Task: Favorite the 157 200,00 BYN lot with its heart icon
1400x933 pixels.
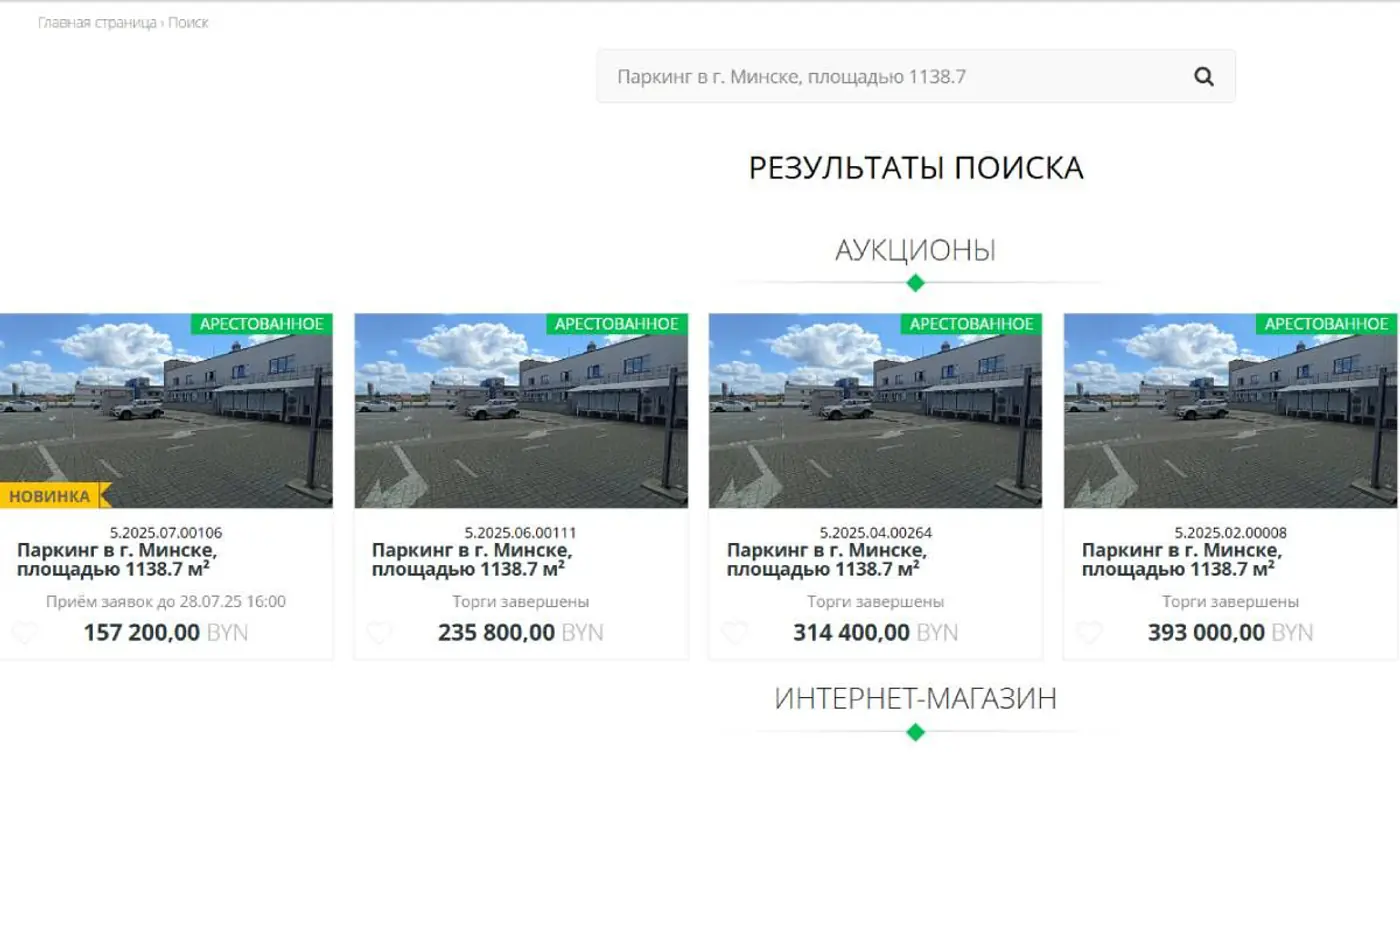Action: pyautogui.click(x=25, y=633)
